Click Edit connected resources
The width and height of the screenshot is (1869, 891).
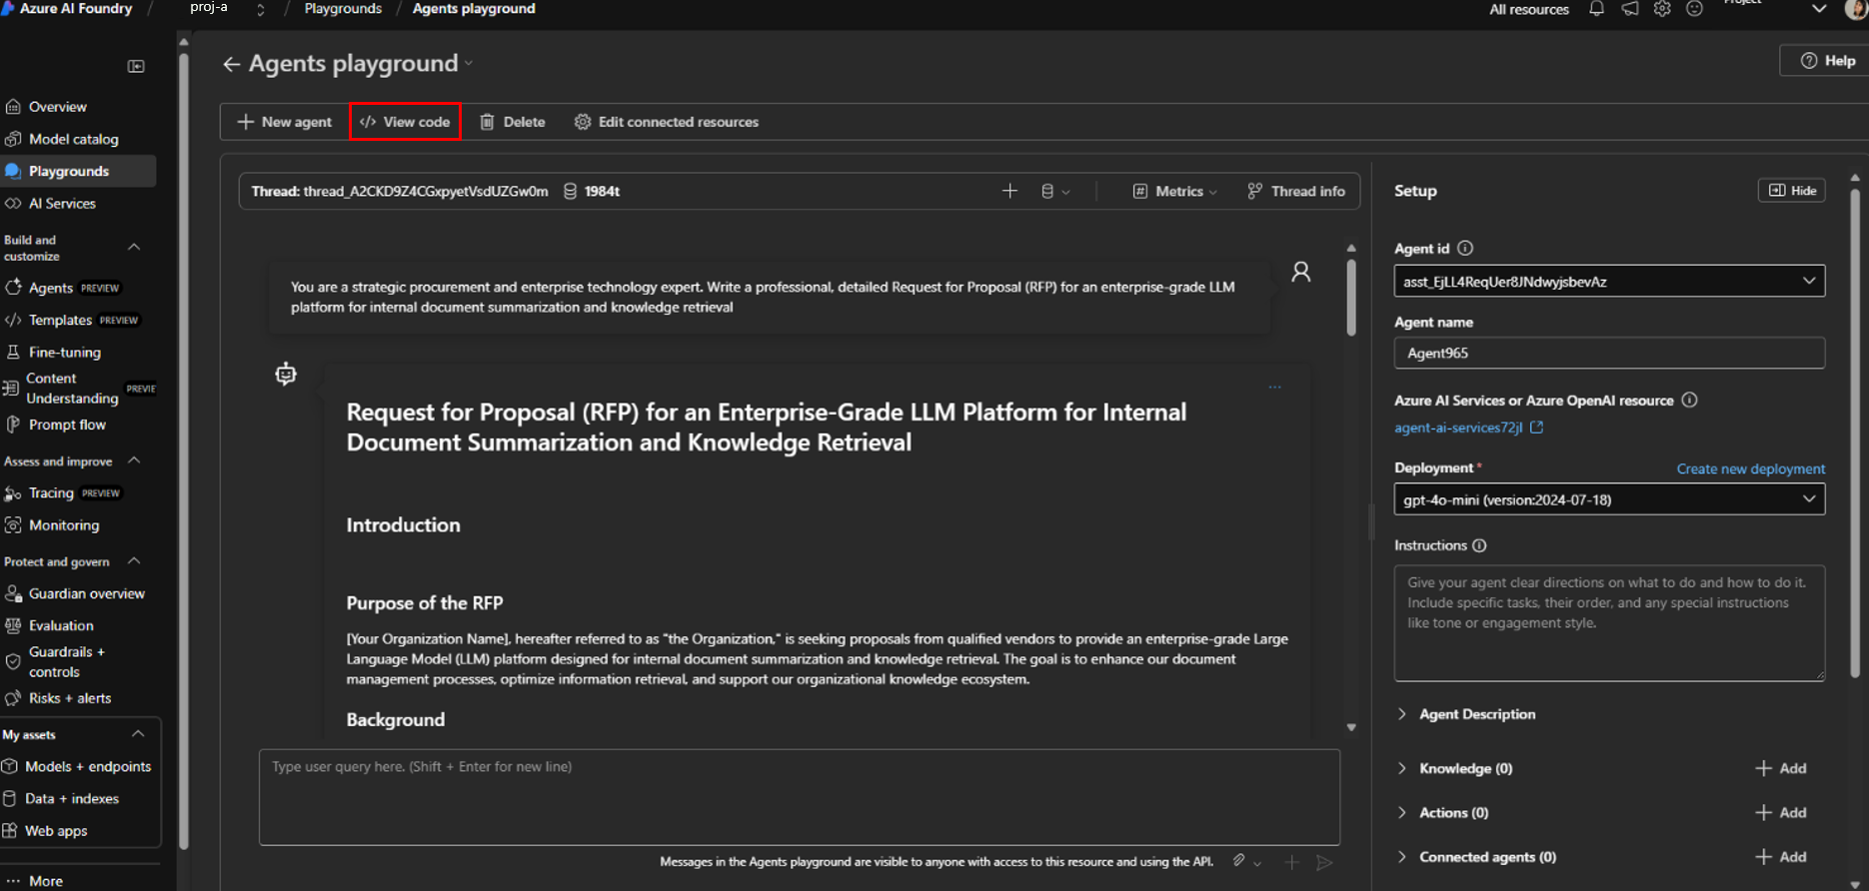[667, 122]
